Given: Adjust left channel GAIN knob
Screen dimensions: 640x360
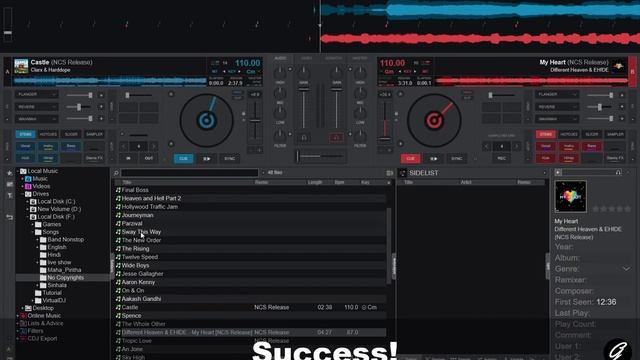Looking at the screenshot, I should tap(304, 73).
